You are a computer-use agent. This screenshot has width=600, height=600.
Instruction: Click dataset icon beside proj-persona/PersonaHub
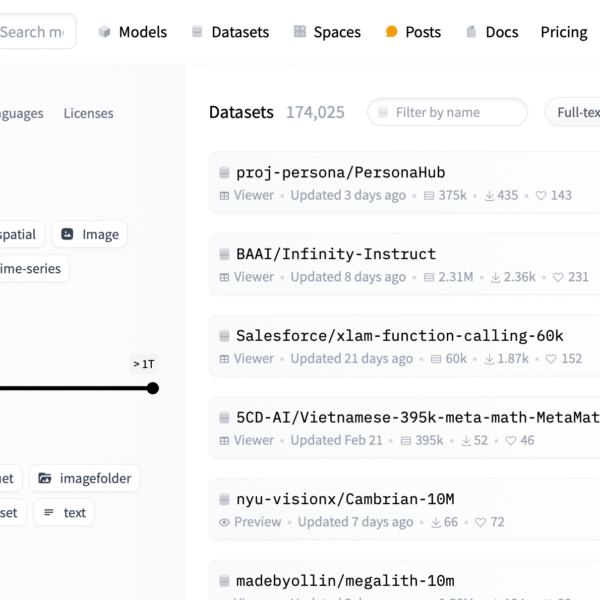coord(224,173)
